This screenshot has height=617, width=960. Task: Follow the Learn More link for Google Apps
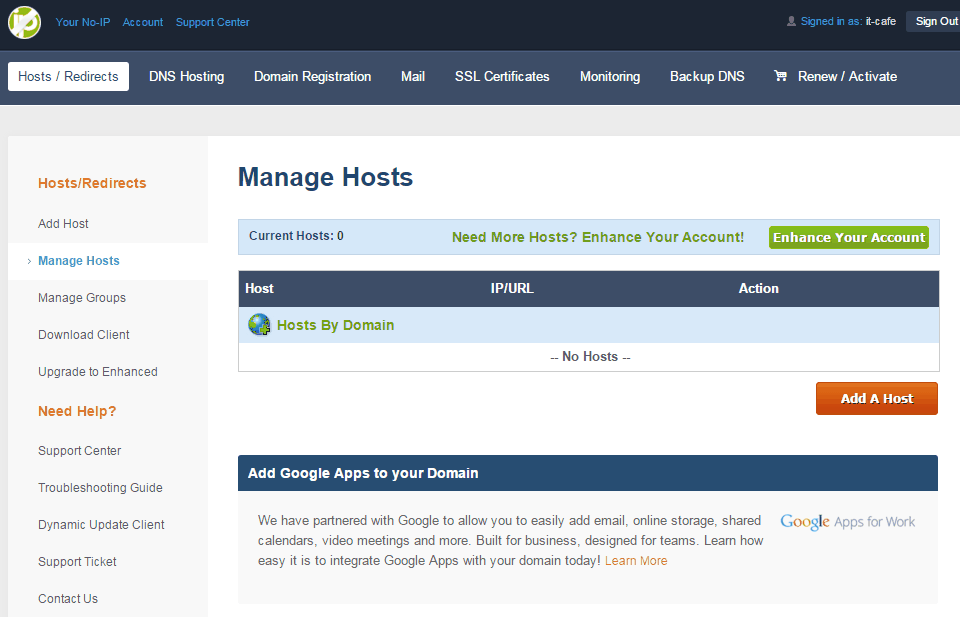point(636,561)
